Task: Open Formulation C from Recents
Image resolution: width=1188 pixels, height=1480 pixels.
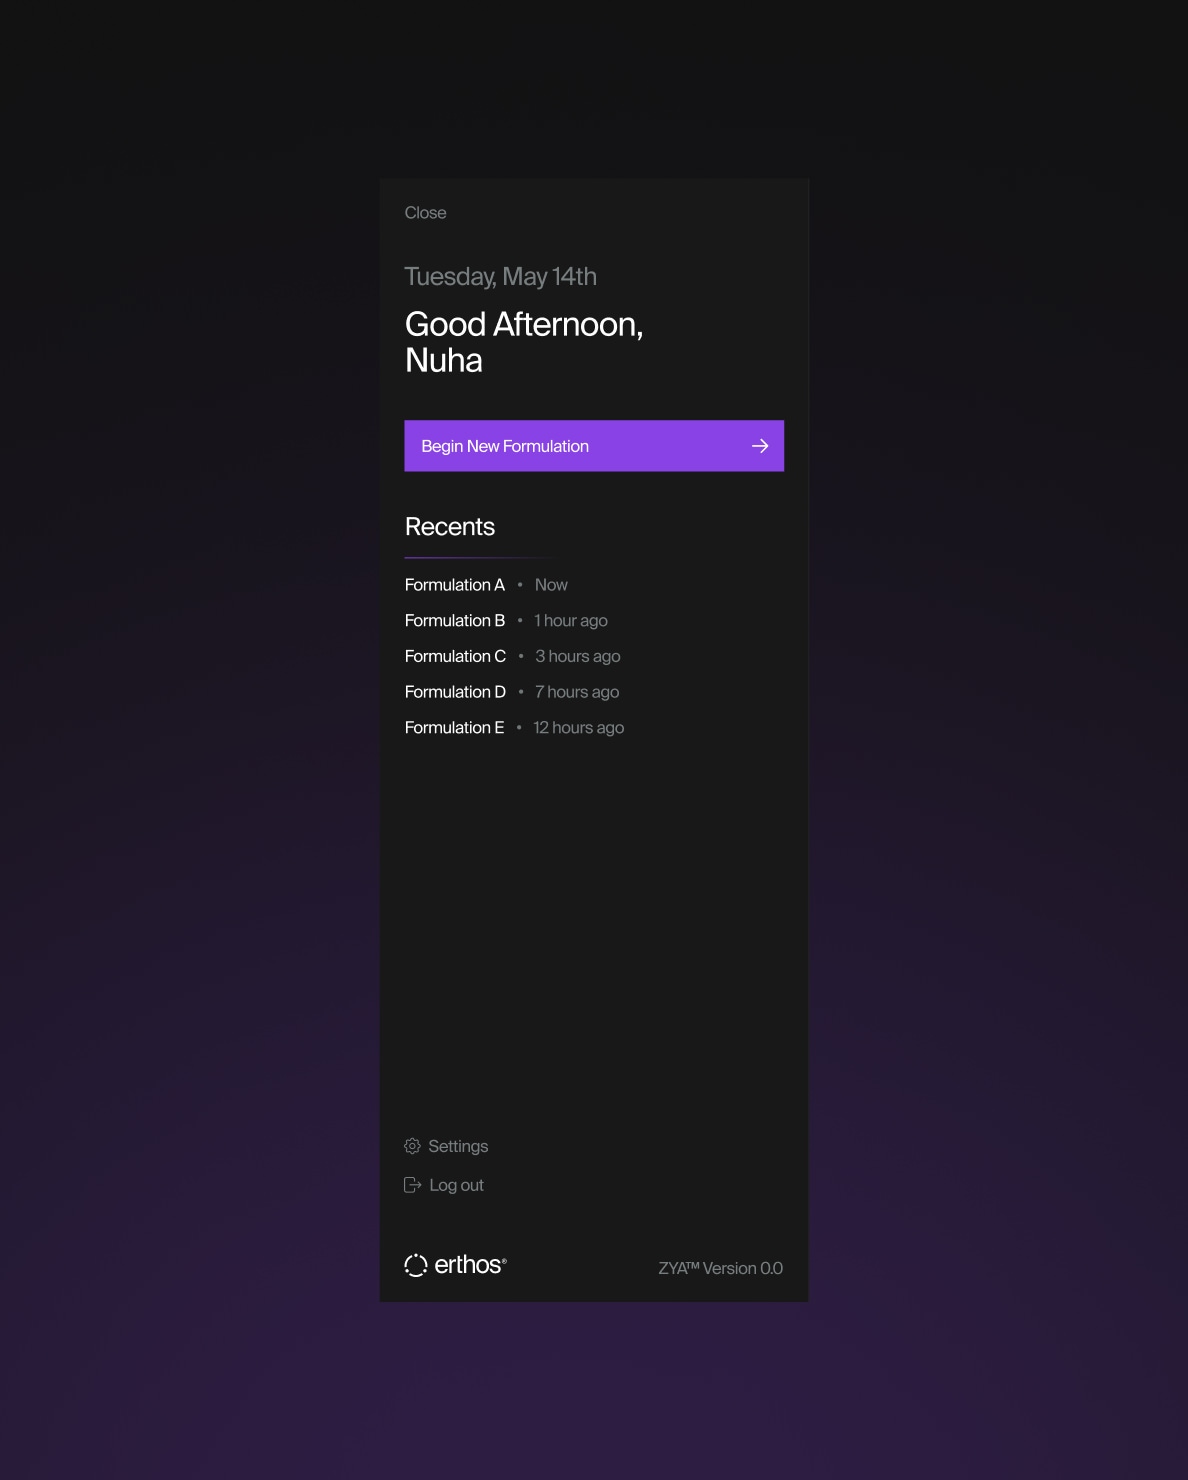Action: click(x=455, y=657)
